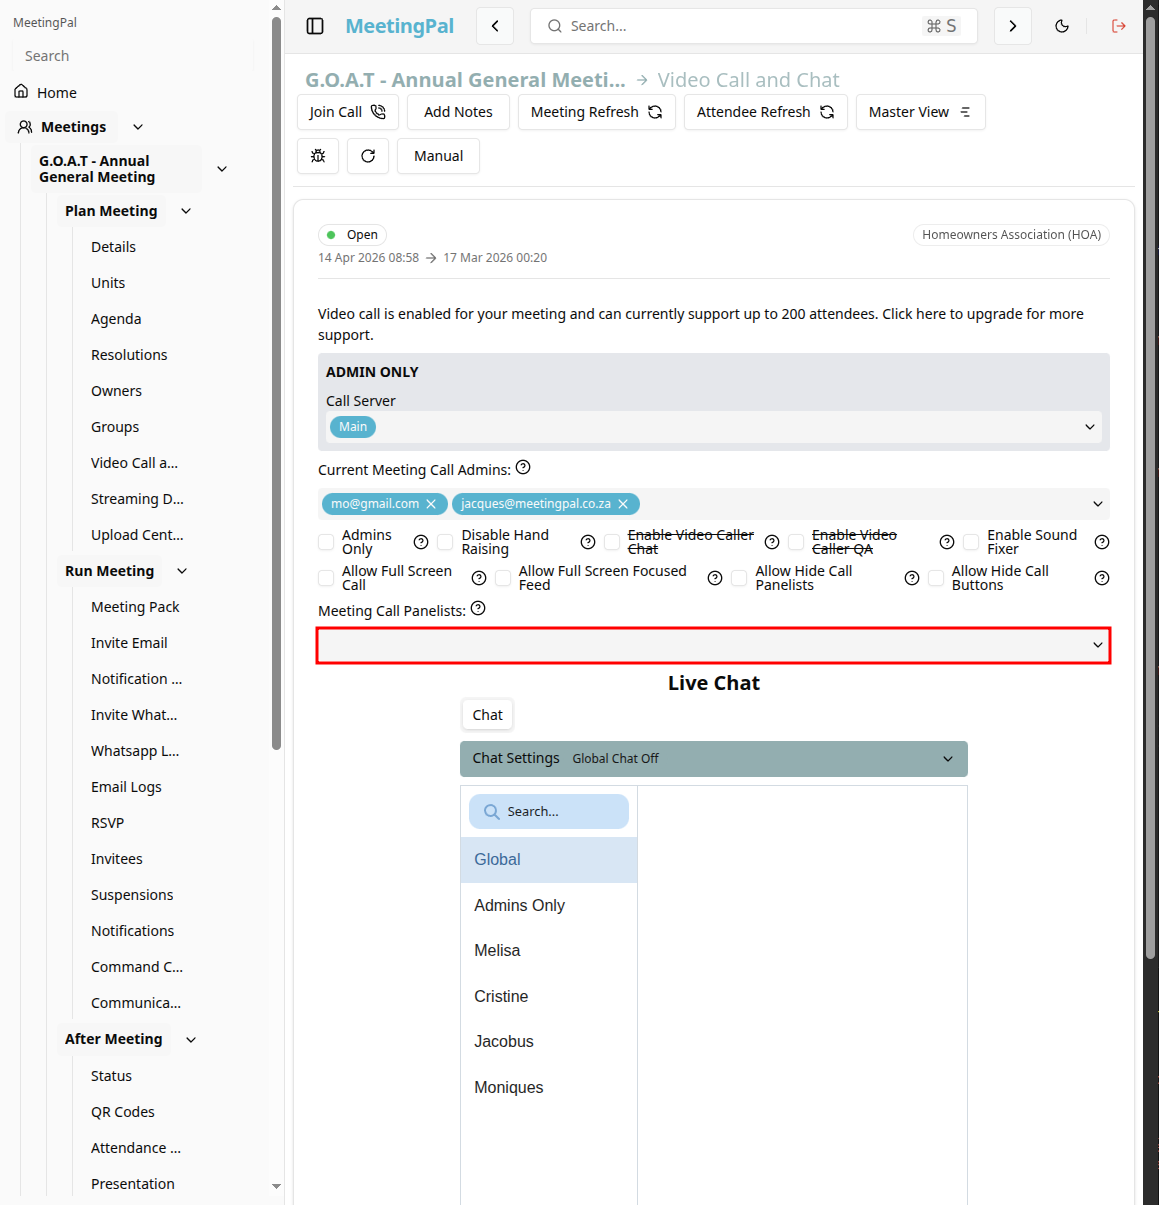Remove jacques@meetingpal.co.za admin tag
The image size is (1159, 1205).
[x=623, y=504]
